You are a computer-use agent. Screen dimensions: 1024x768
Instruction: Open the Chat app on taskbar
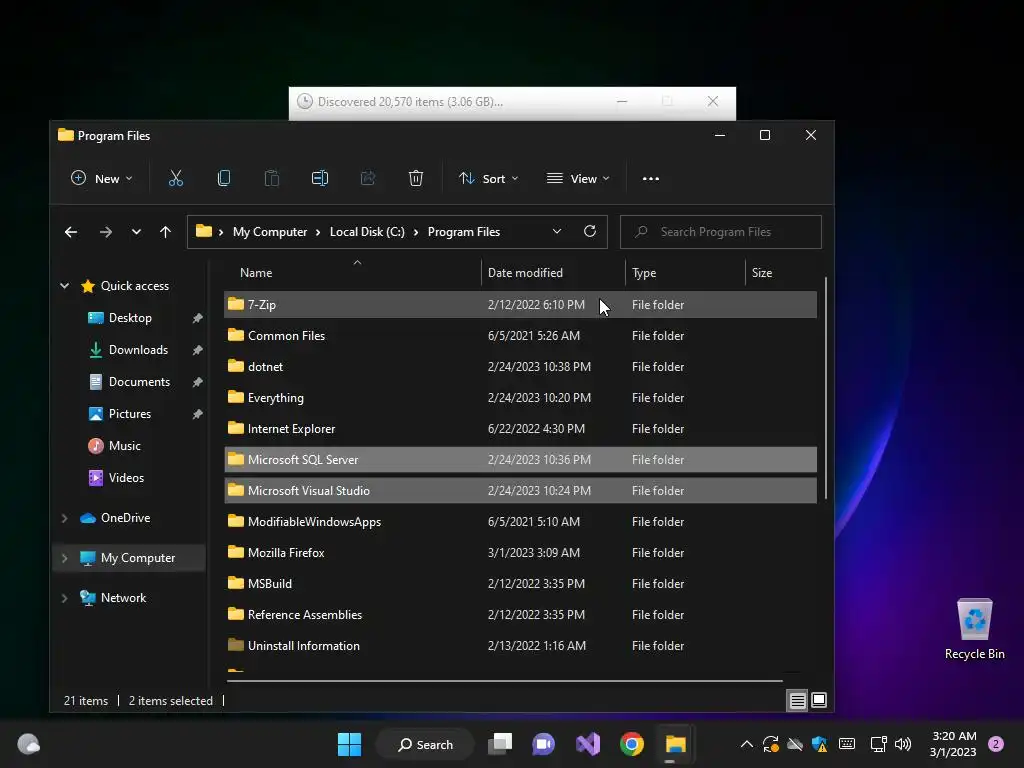click(x=543, y=744)
